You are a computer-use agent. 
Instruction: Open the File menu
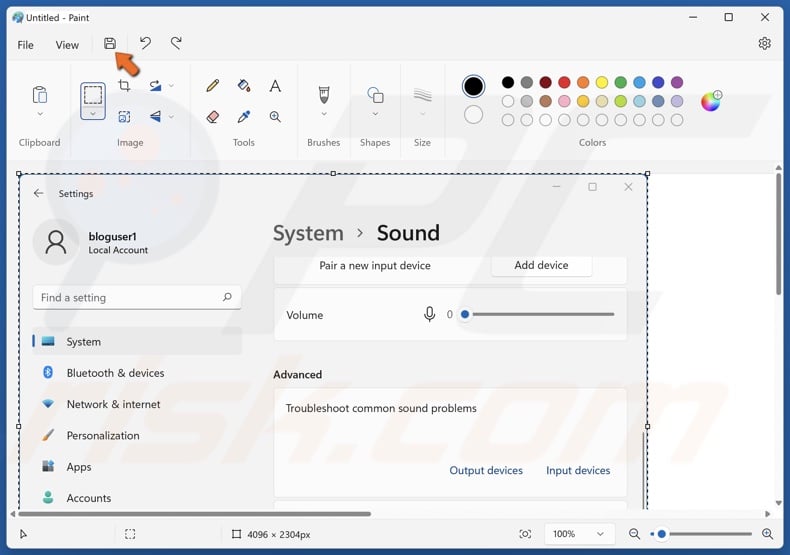pos(26,45)
